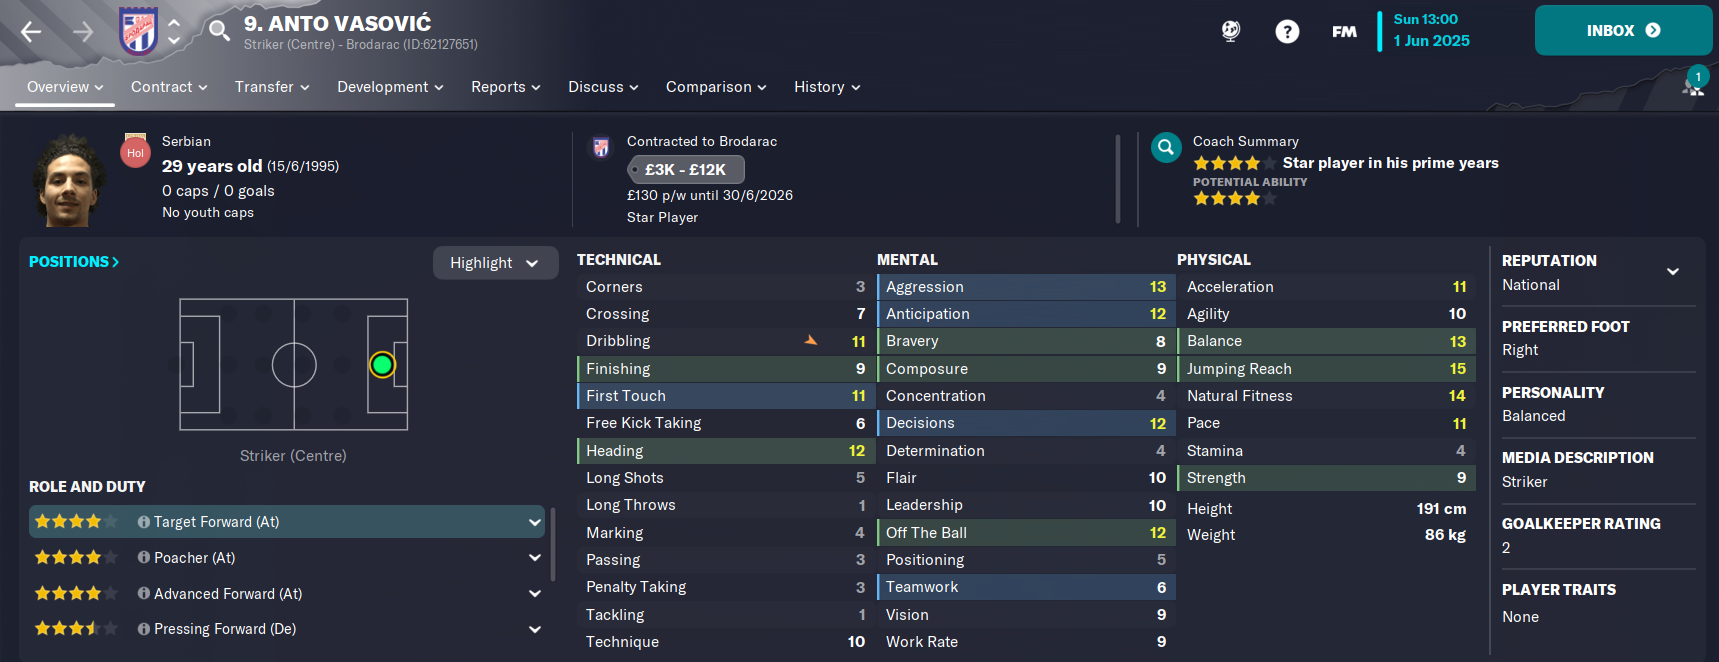Open the Coach Summary magnifier icon
The width and height of the screenshot is (1719, 662).
point(1166,148)
